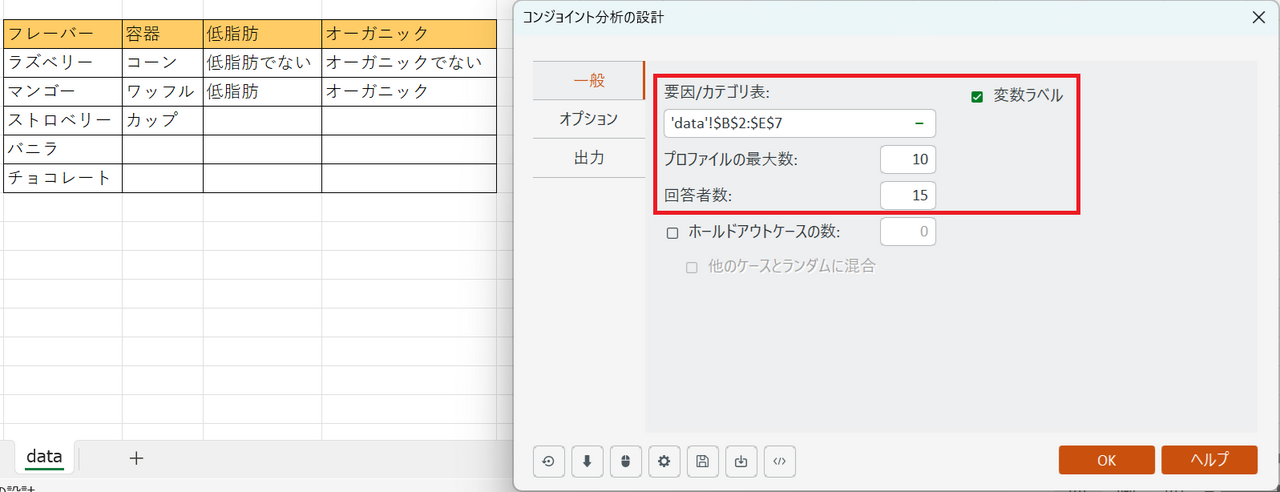The image size is (1280, 492).
Task: Click the ヘルプ button
Action: coord(1208,460)
